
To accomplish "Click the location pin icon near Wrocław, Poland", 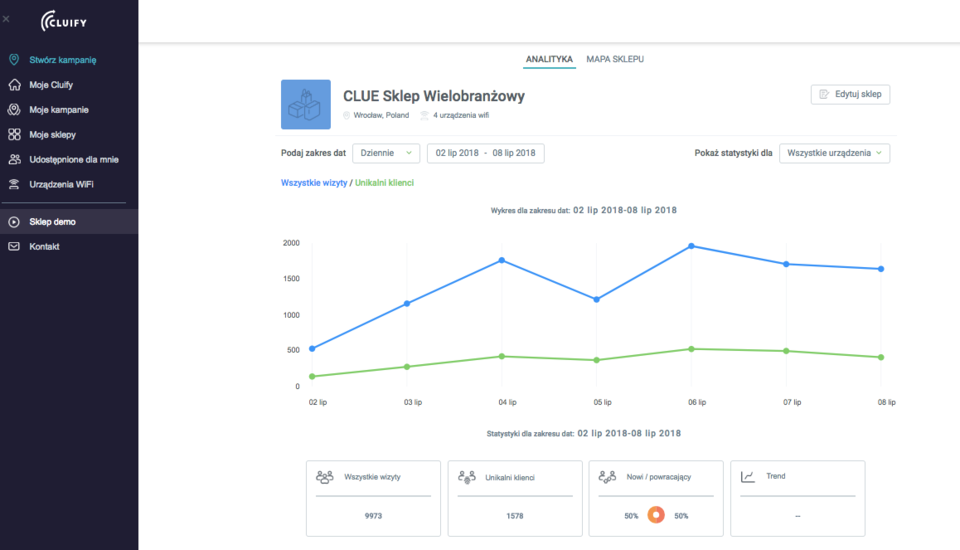I will (347, 115).
